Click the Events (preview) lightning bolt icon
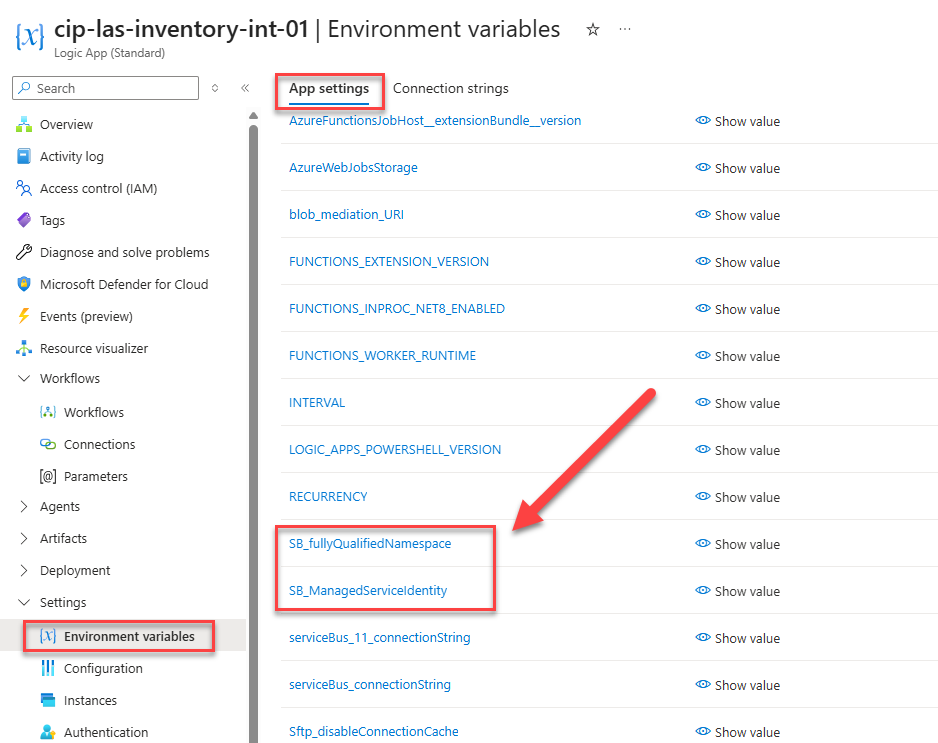938x743 pixels. click(24, 316)
